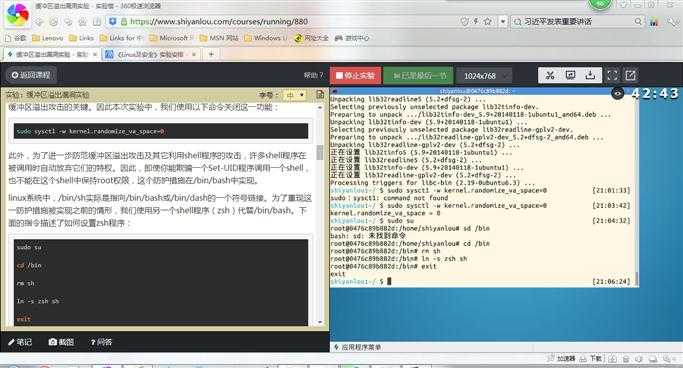
Task: Close the 《Linux及安全》 tab
Action: point(194,54)
